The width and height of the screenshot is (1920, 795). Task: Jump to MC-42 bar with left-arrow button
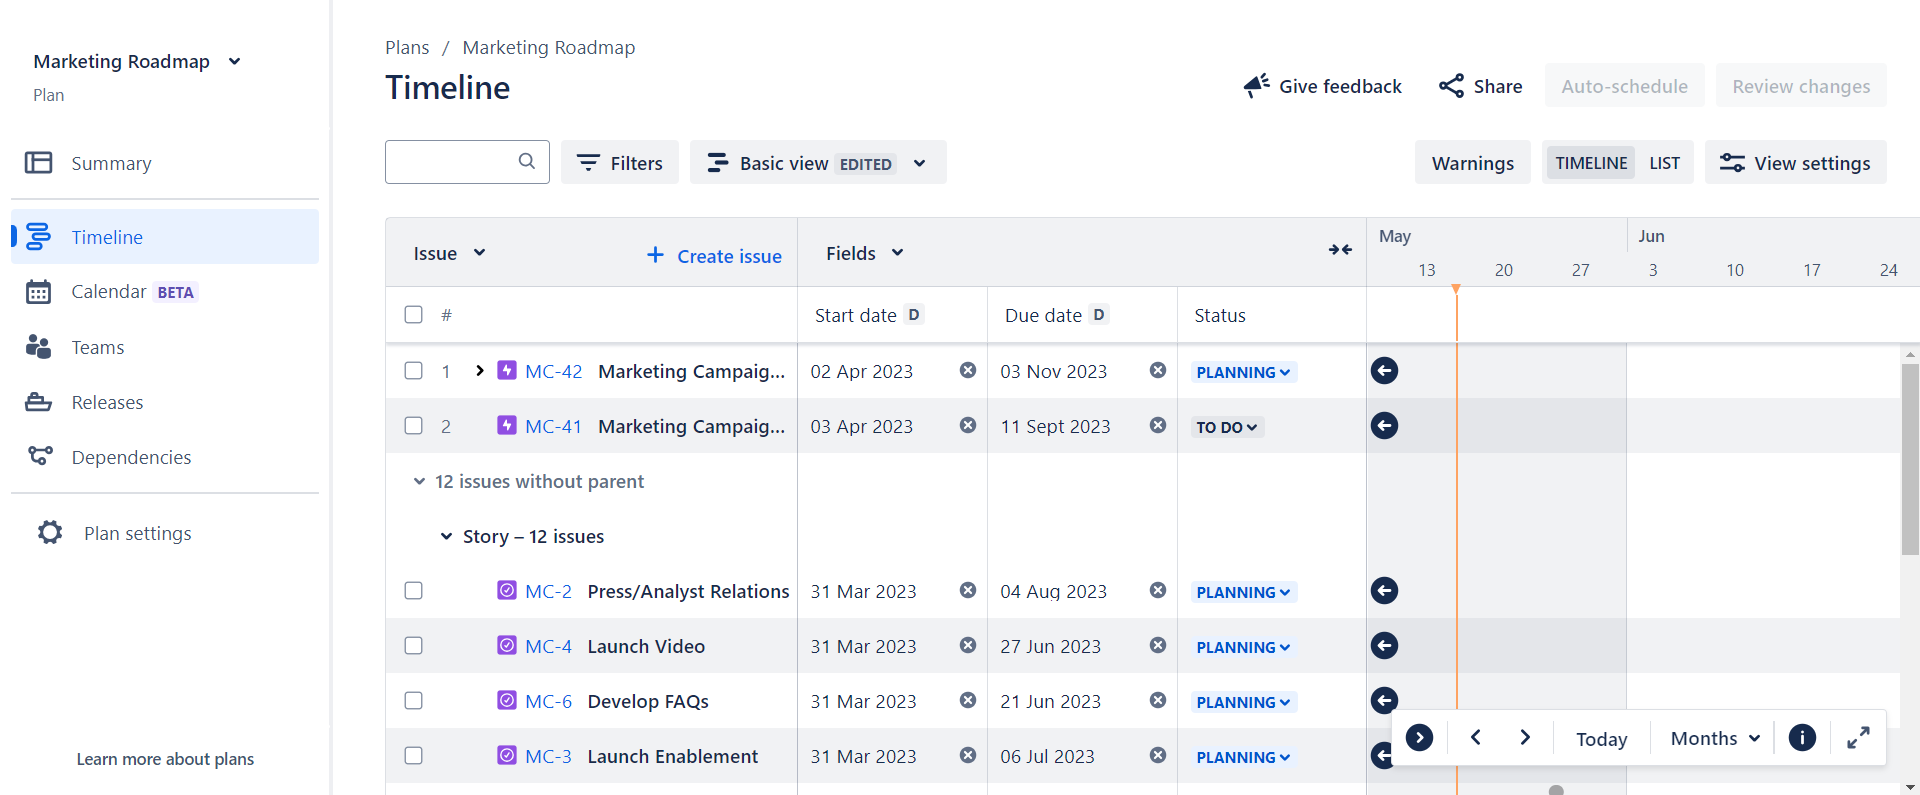tap(1384, 371)
